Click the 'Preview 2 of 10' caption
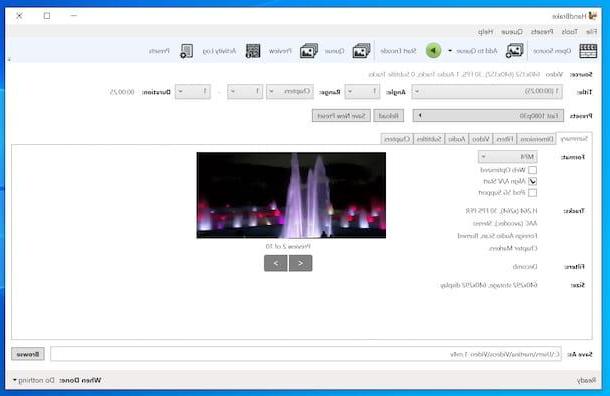 (x=288, y=246)
